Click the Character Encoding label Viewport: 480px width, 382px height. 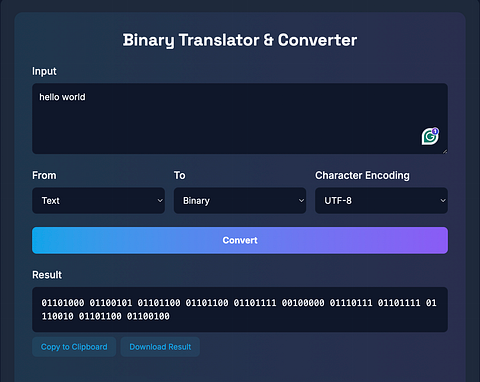click(x=362, y=175)
